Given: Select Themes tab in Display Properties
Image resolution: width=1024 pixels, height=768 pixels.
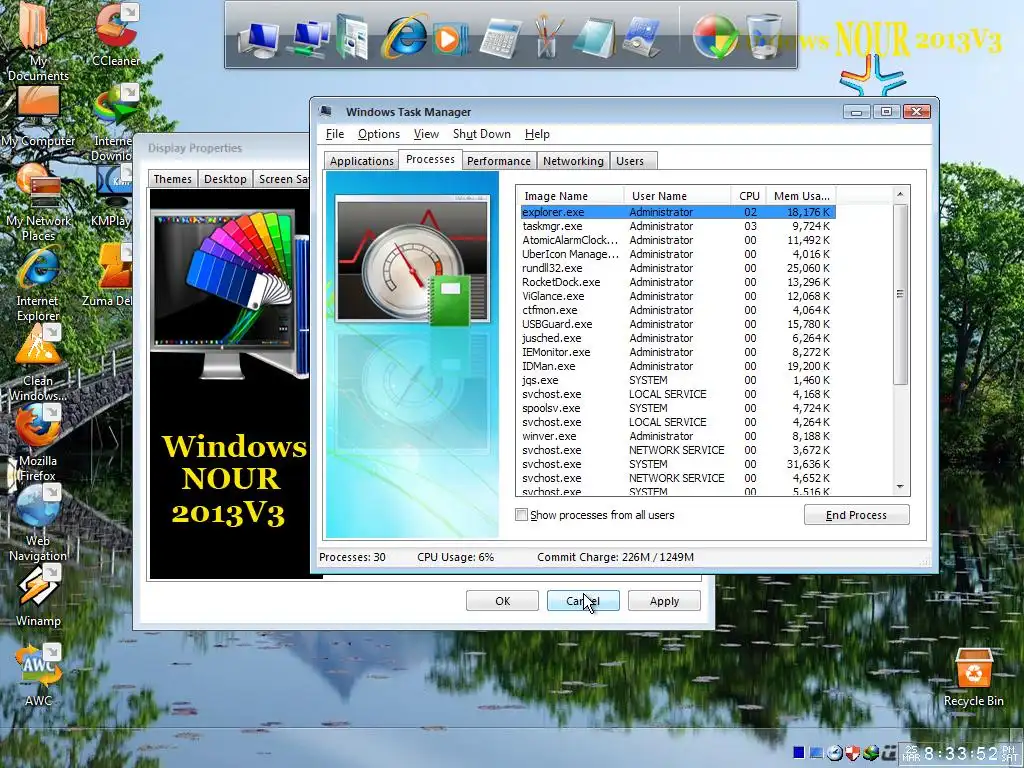Looking at the screenshot, I should click(x=172, y=179).
